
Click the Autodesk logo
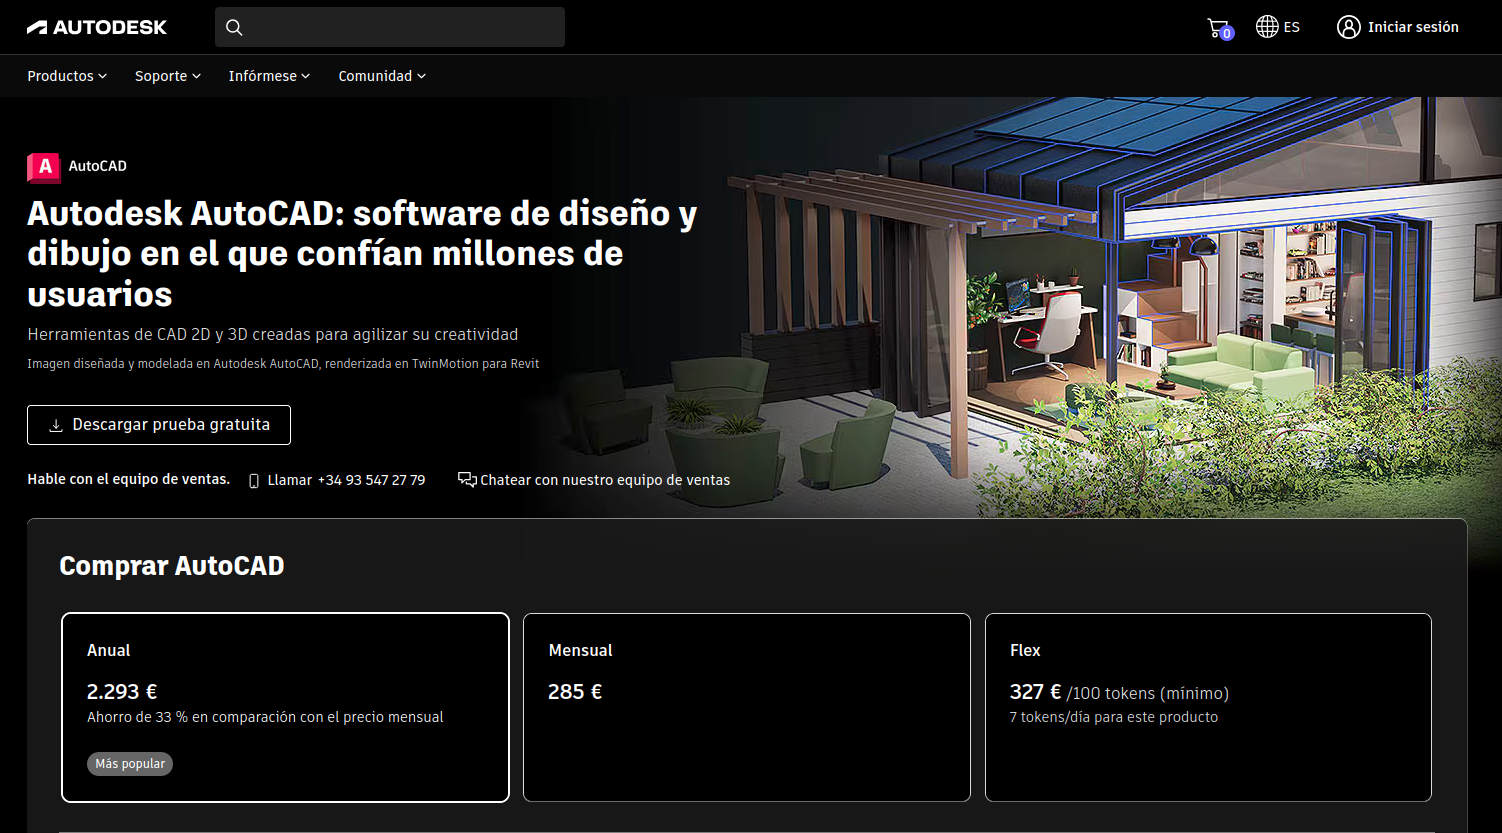pyautogui.click(x=97, y=27)
